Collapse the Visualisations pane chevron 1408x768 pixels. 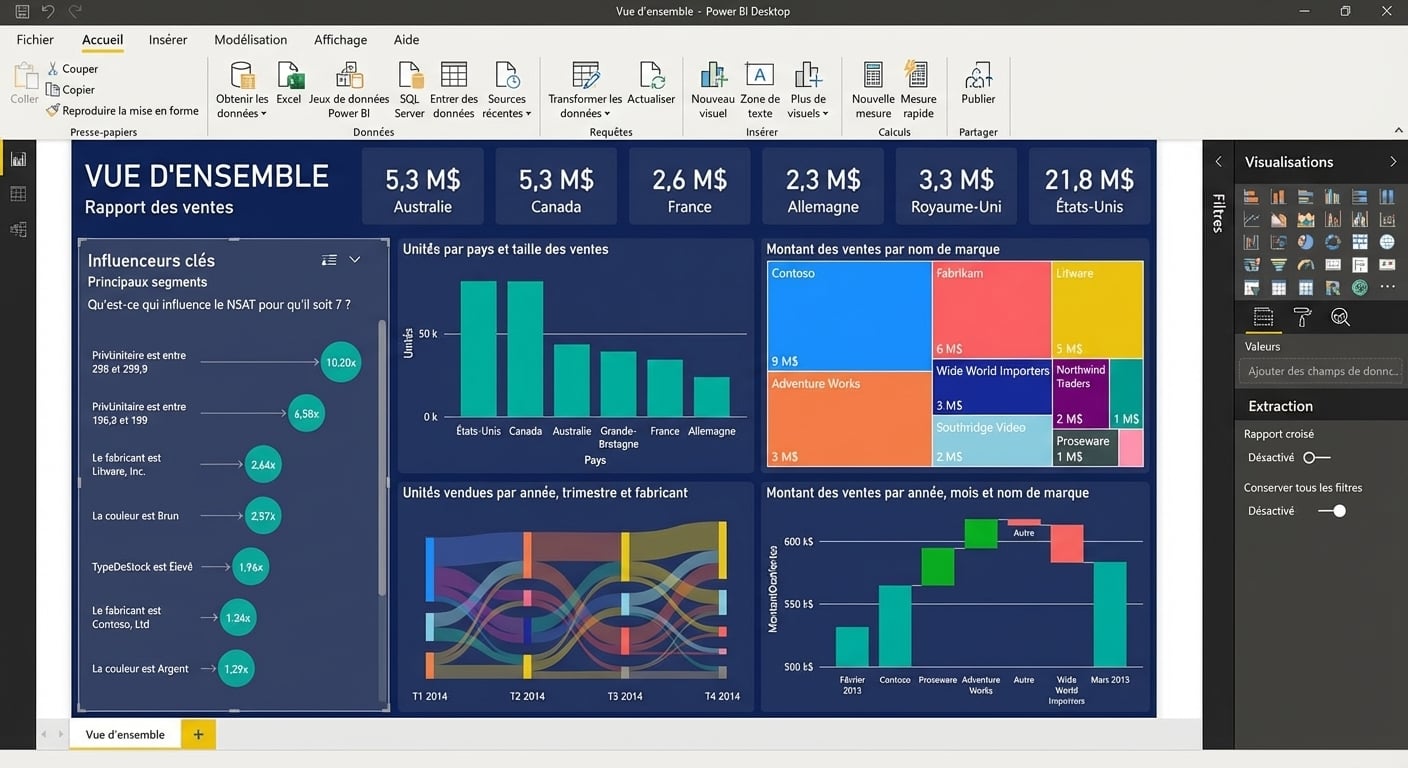point(1393,161)
